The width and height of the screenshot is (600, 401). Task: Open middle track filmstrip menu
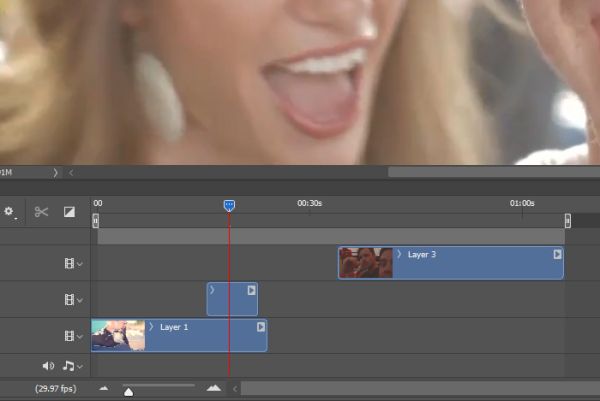pyautogui.click(x=73, y=300)
